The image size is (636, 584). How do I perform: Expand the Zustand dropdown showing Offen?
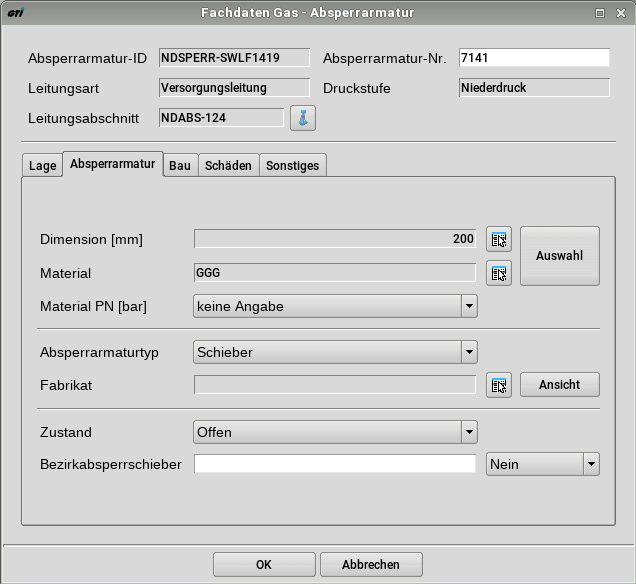[468, 432]
